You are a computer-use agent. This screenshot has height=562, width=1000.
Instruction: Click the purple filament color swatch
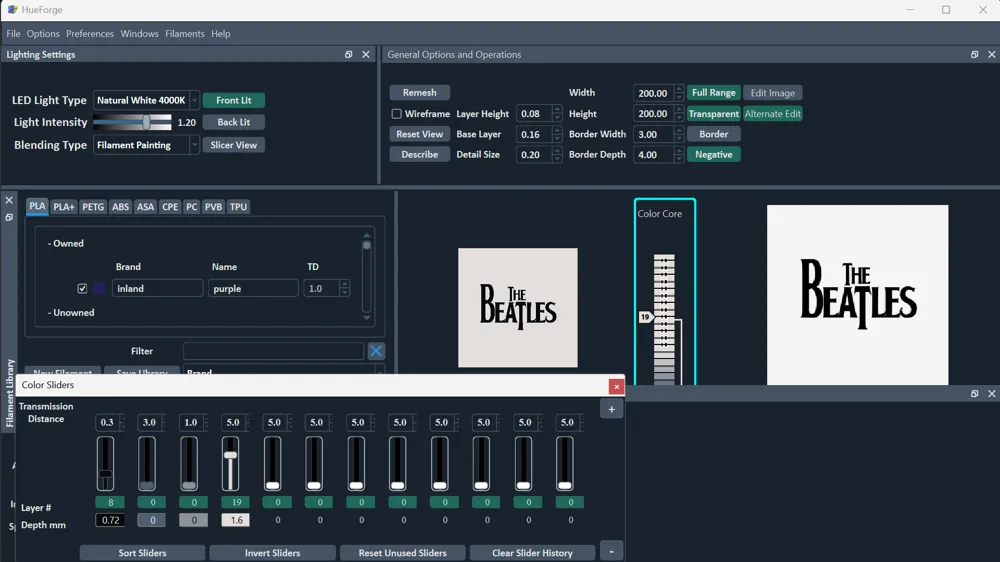point(99,288)
